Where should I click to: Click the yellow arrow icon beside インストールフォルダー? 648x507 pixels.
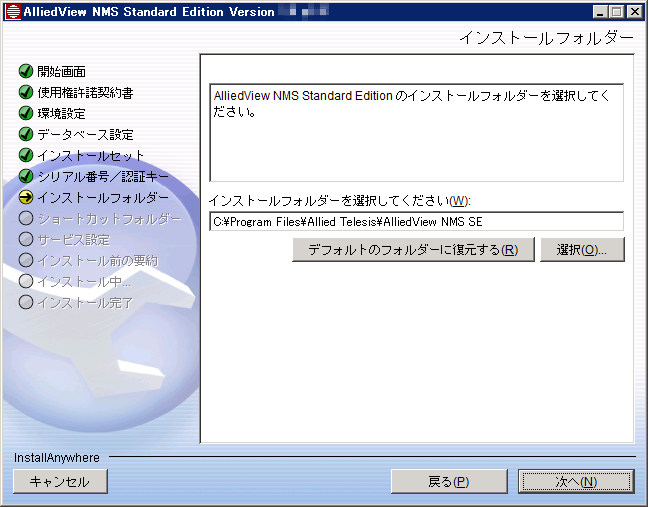(x=26, y=198)
